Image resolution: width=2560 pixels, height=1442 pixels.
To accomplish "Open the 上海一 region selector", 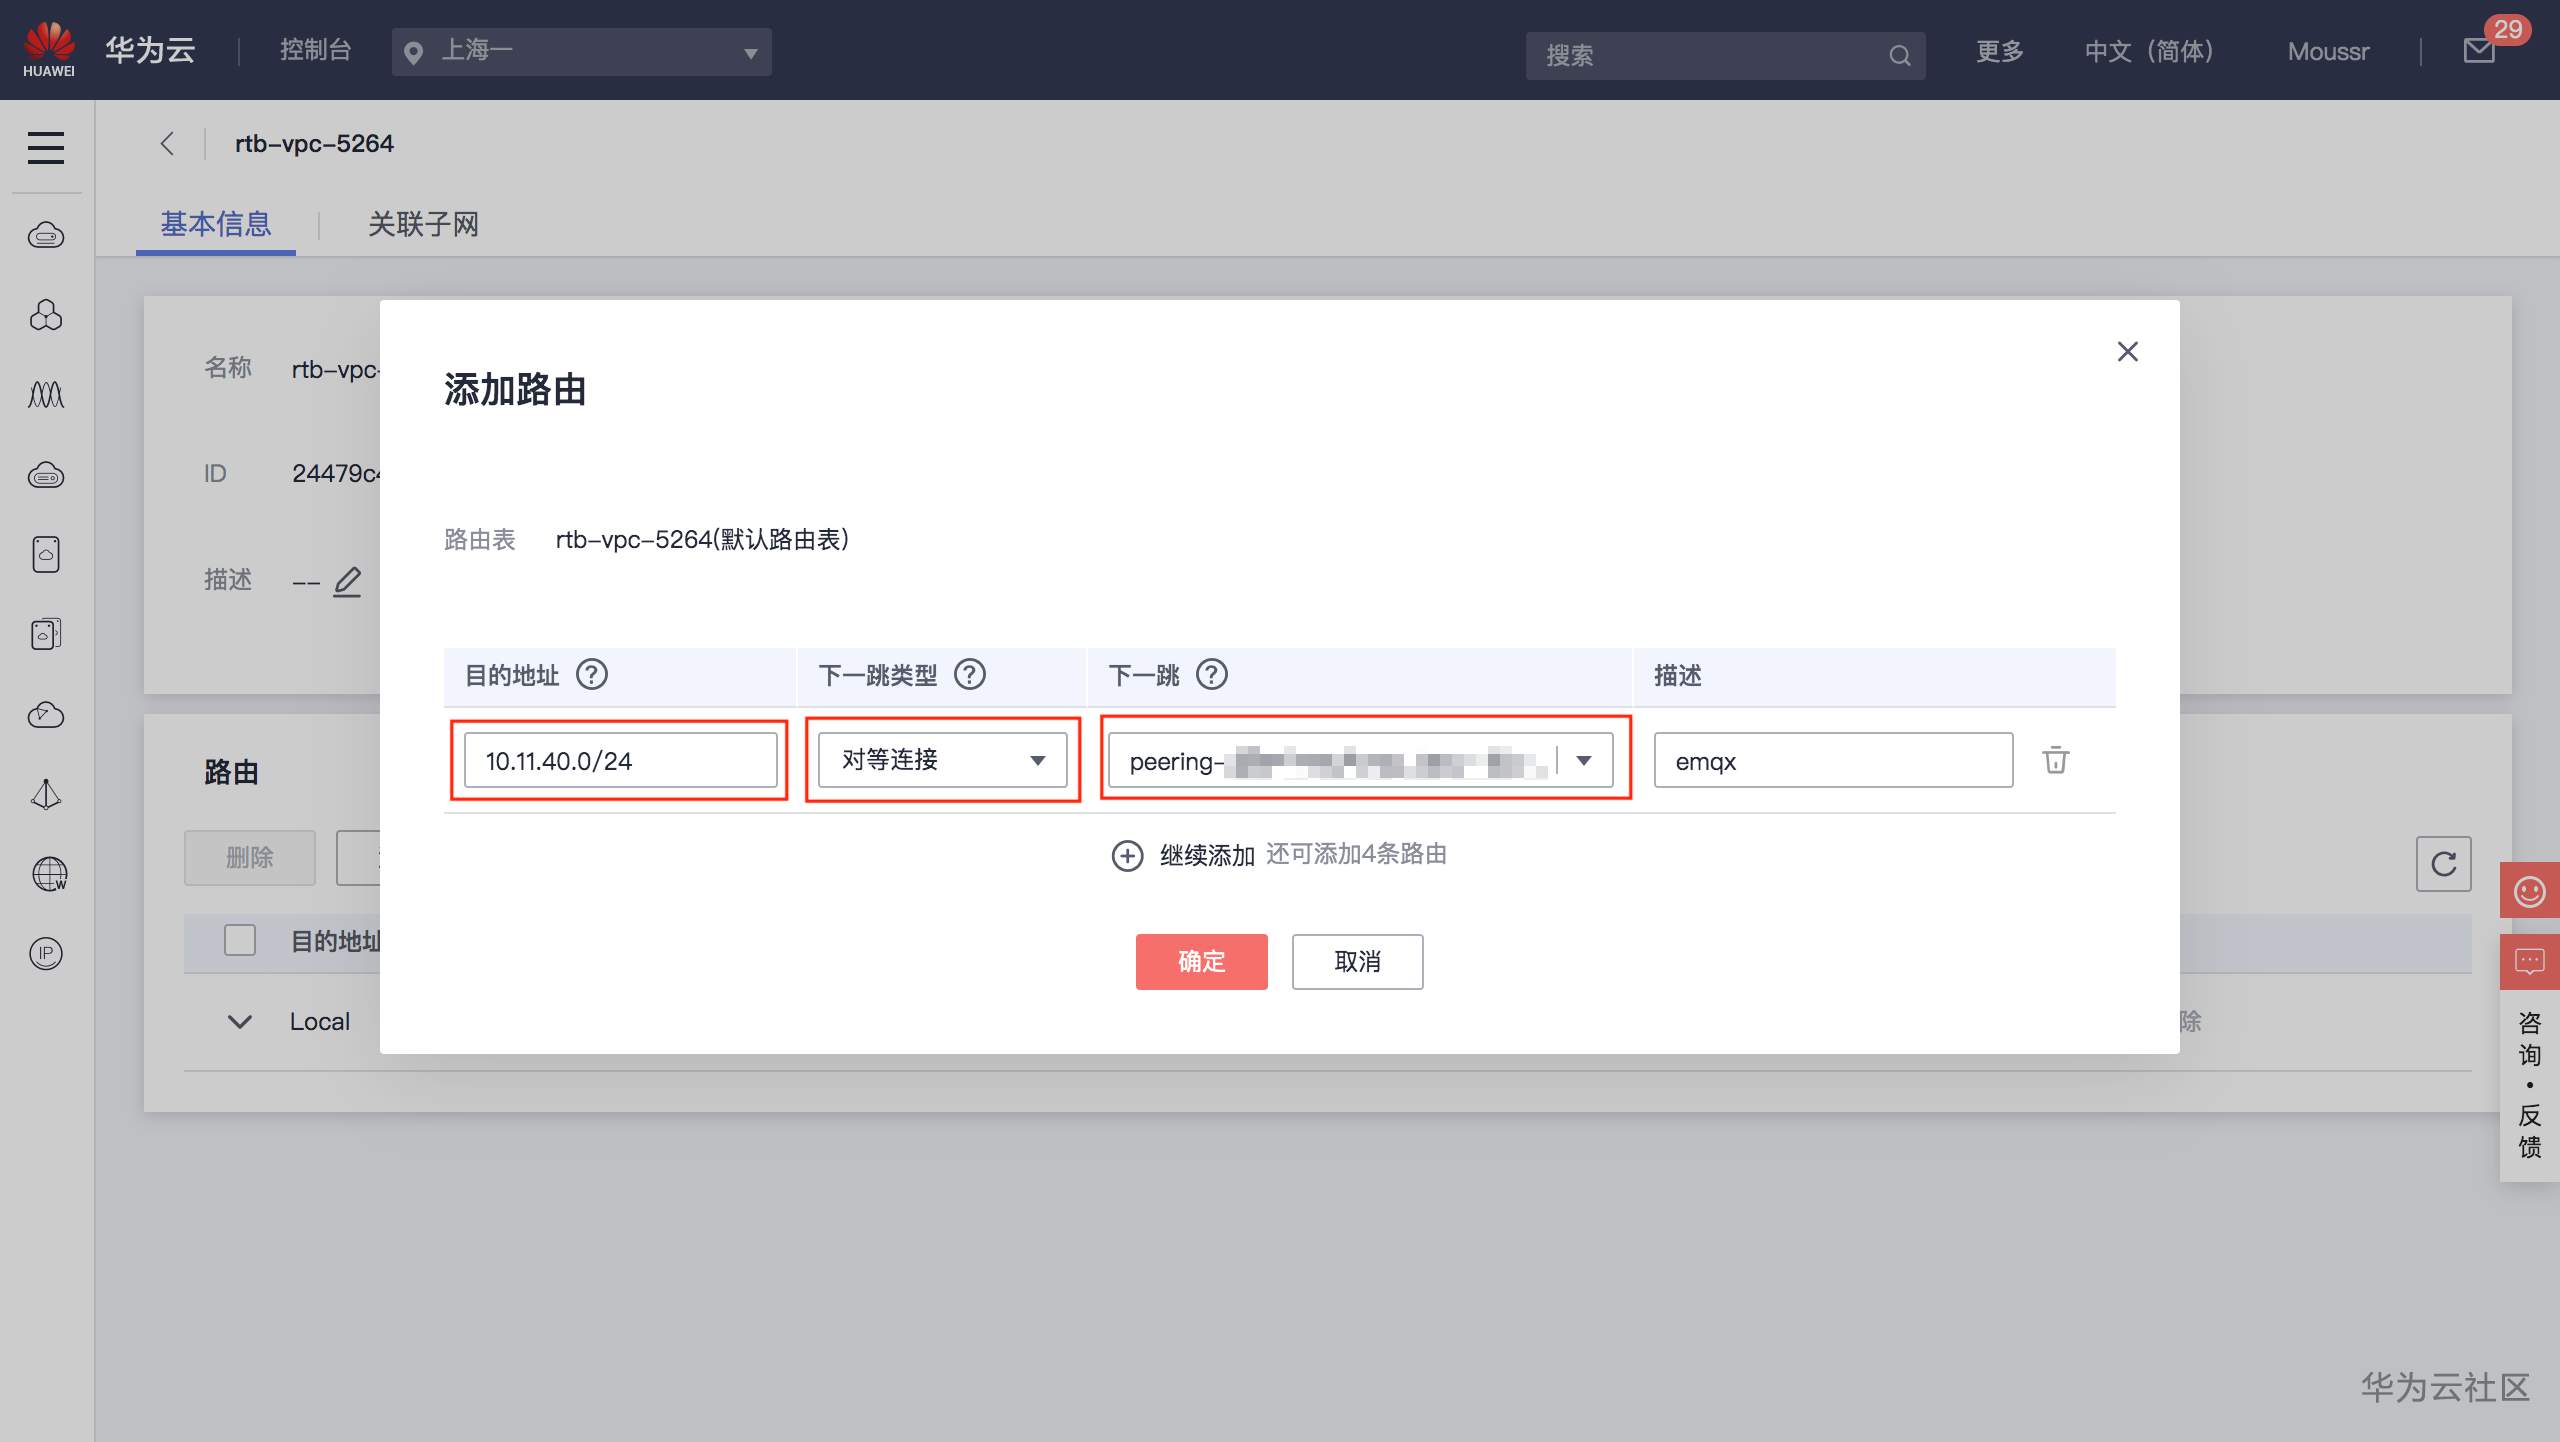I will click(582, 52).
